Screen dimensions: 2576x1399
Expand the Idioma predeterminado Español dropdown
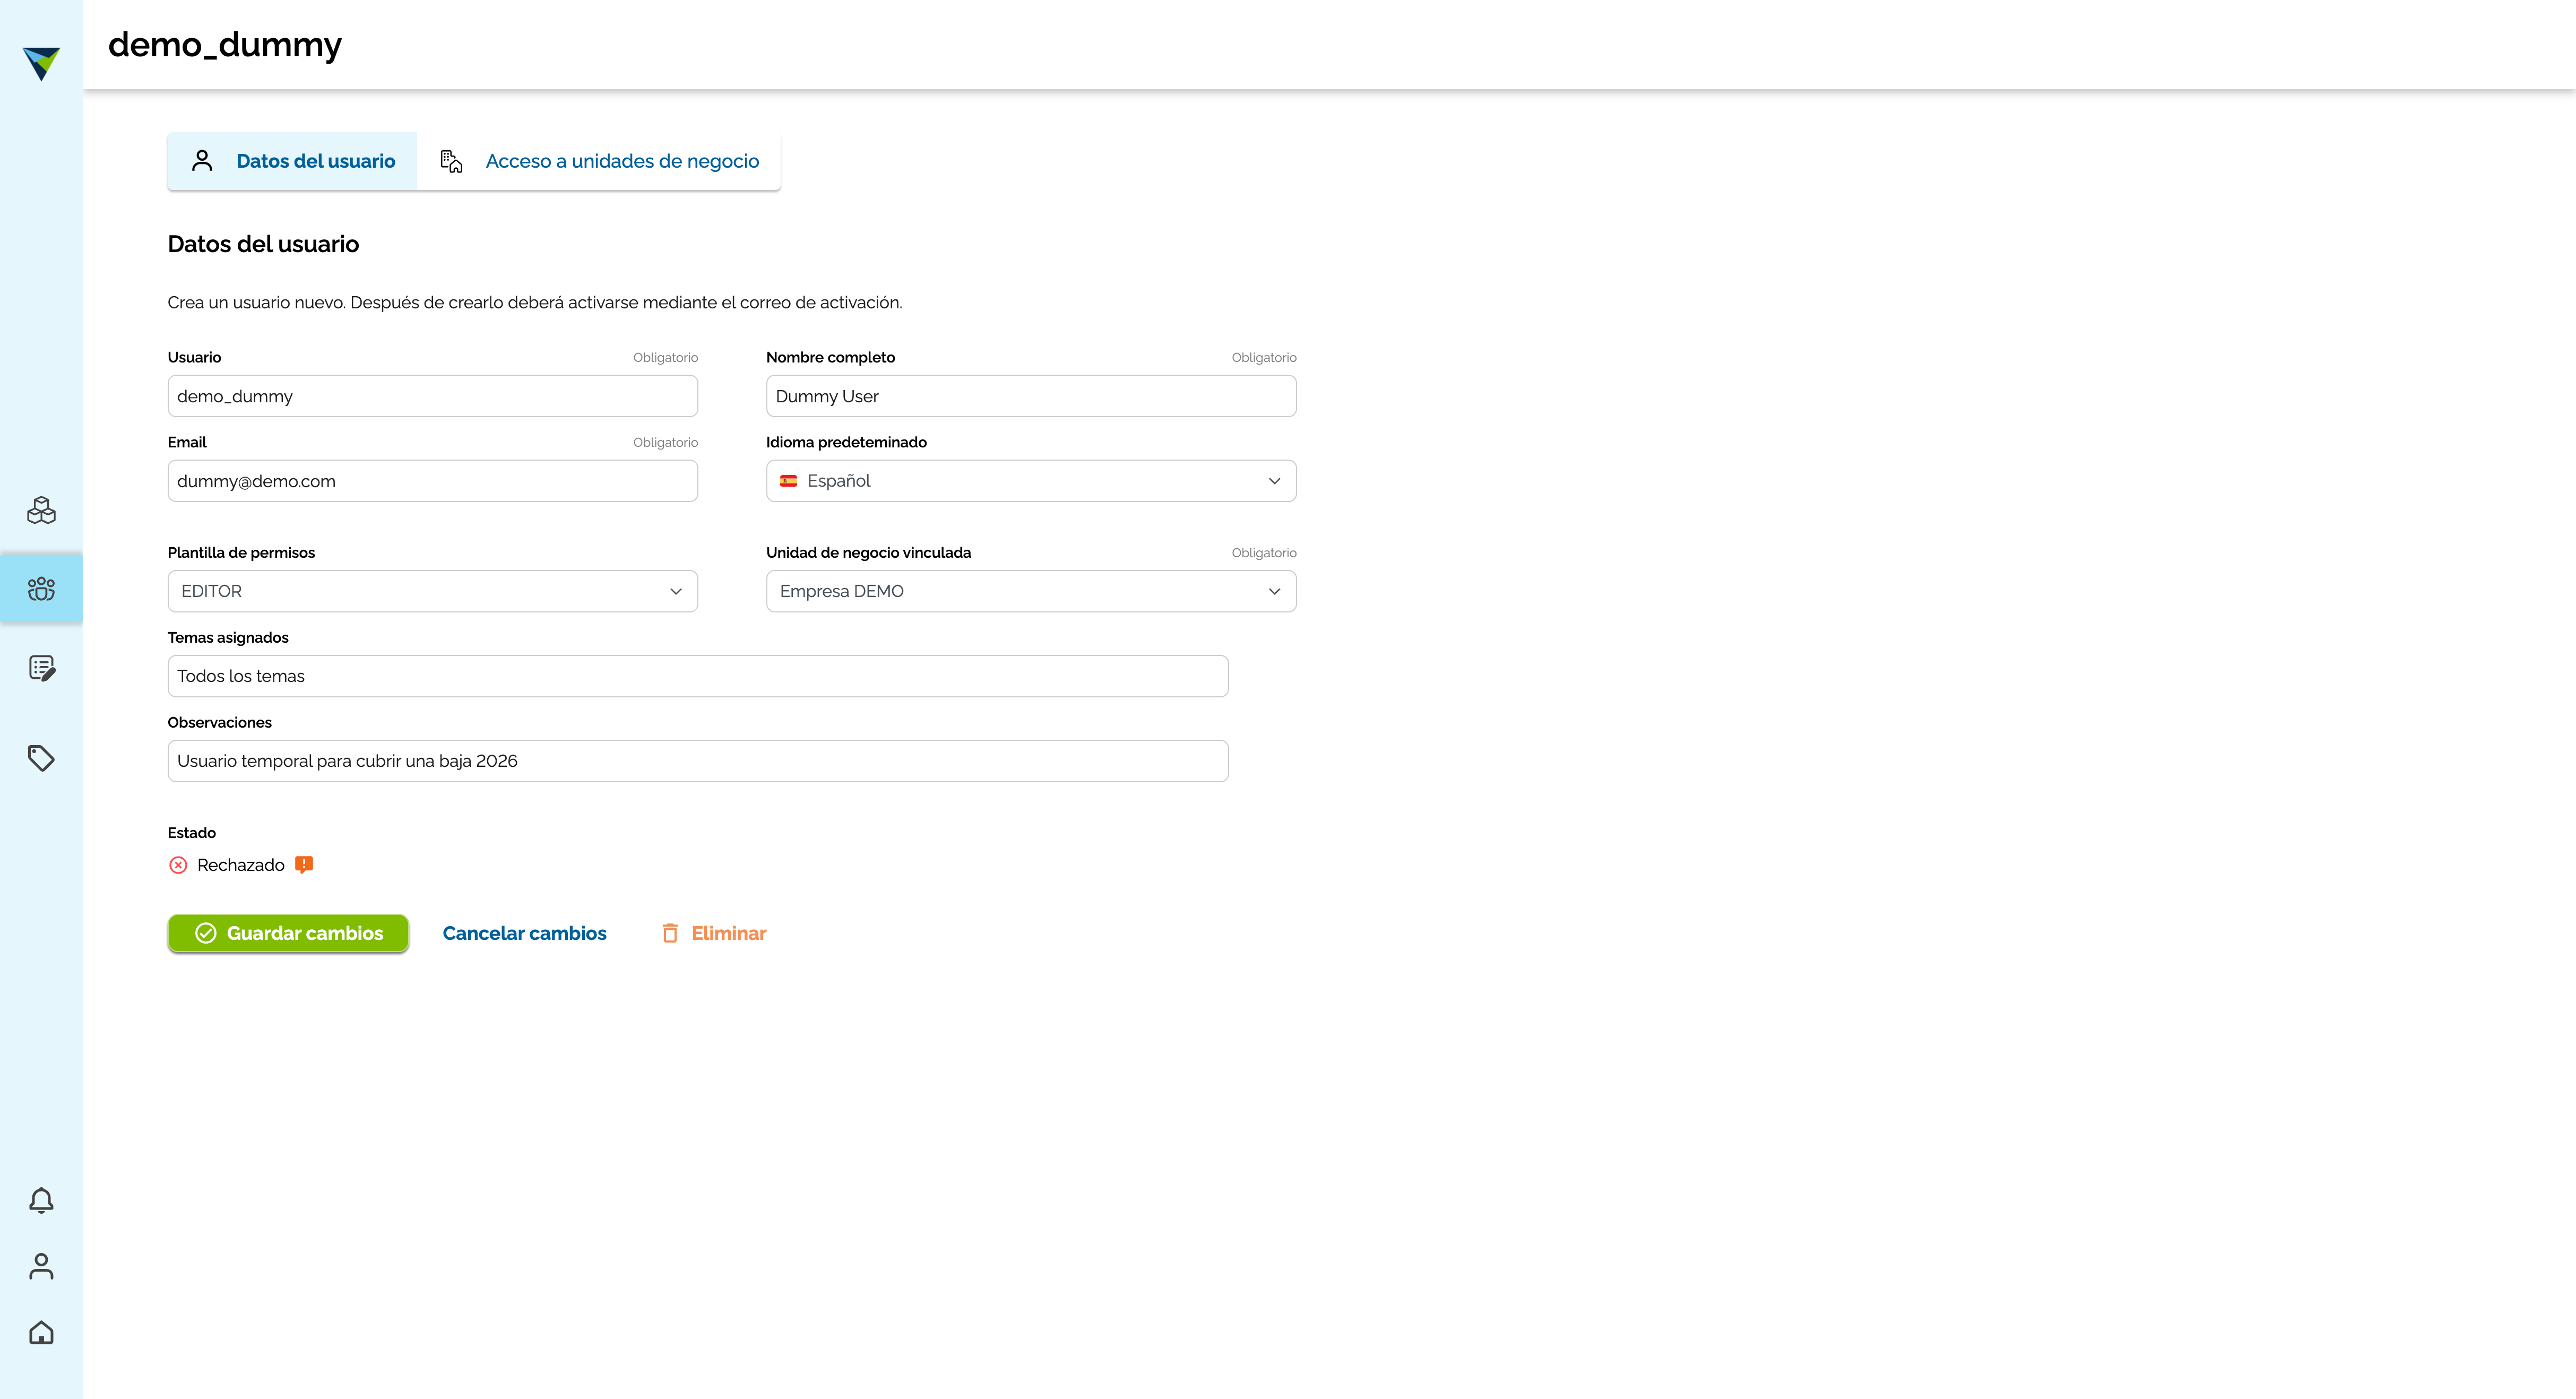point(1031,481)
